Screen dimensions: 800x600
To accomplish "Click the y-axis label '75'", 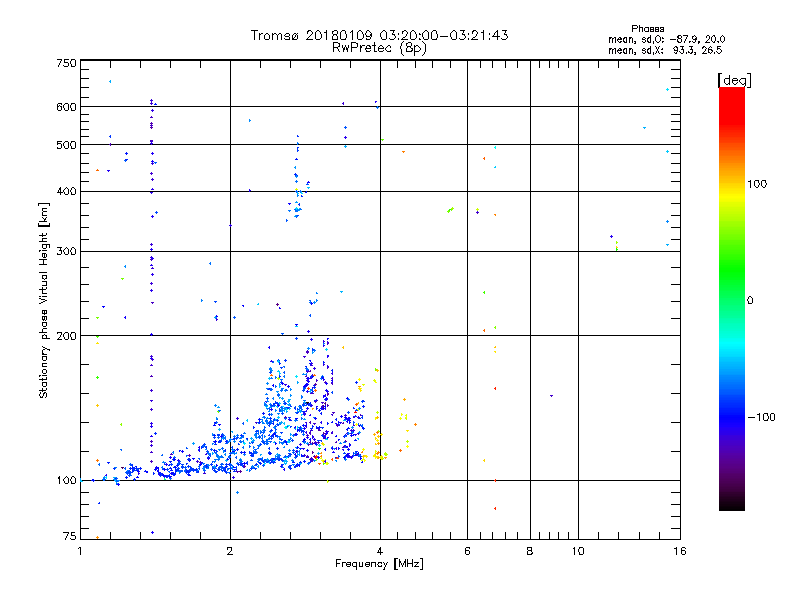I will (70, 536).
